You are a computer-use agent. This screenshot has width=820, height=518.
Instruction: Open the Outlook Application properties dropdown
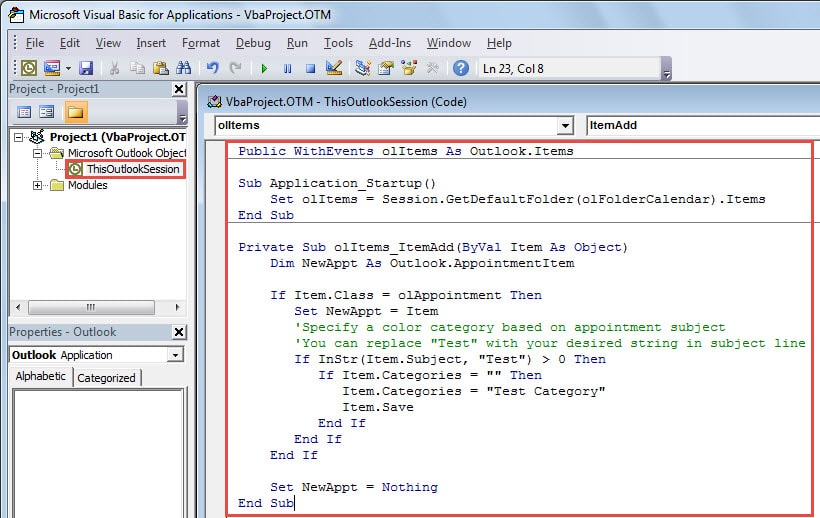176,355
